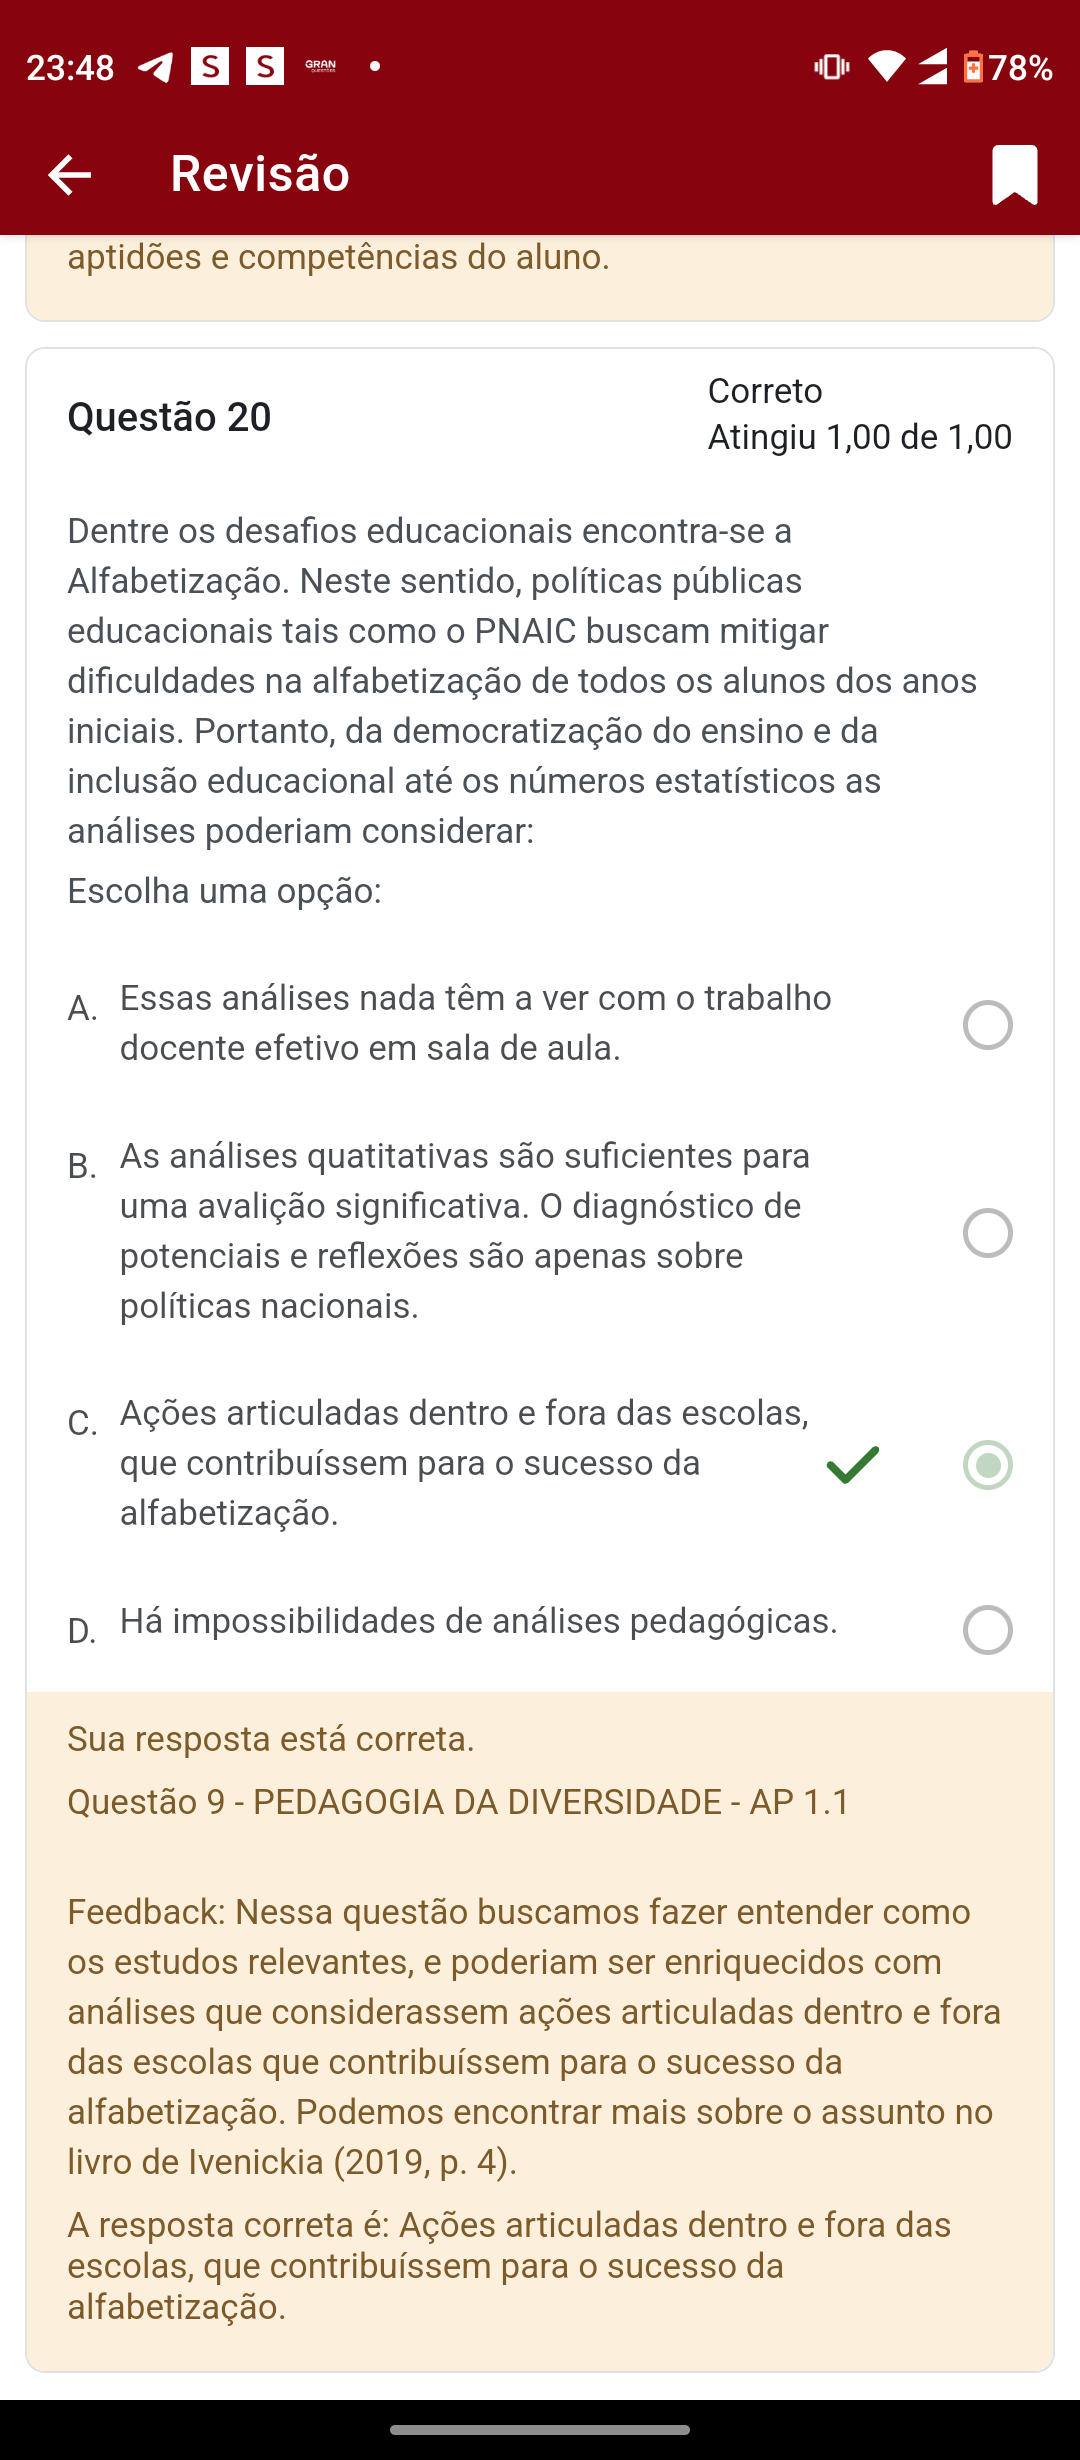Tap the Wi-Fi status icon
The width and height of the screenshot is (1080, 2460).
[x=886, y=67]
